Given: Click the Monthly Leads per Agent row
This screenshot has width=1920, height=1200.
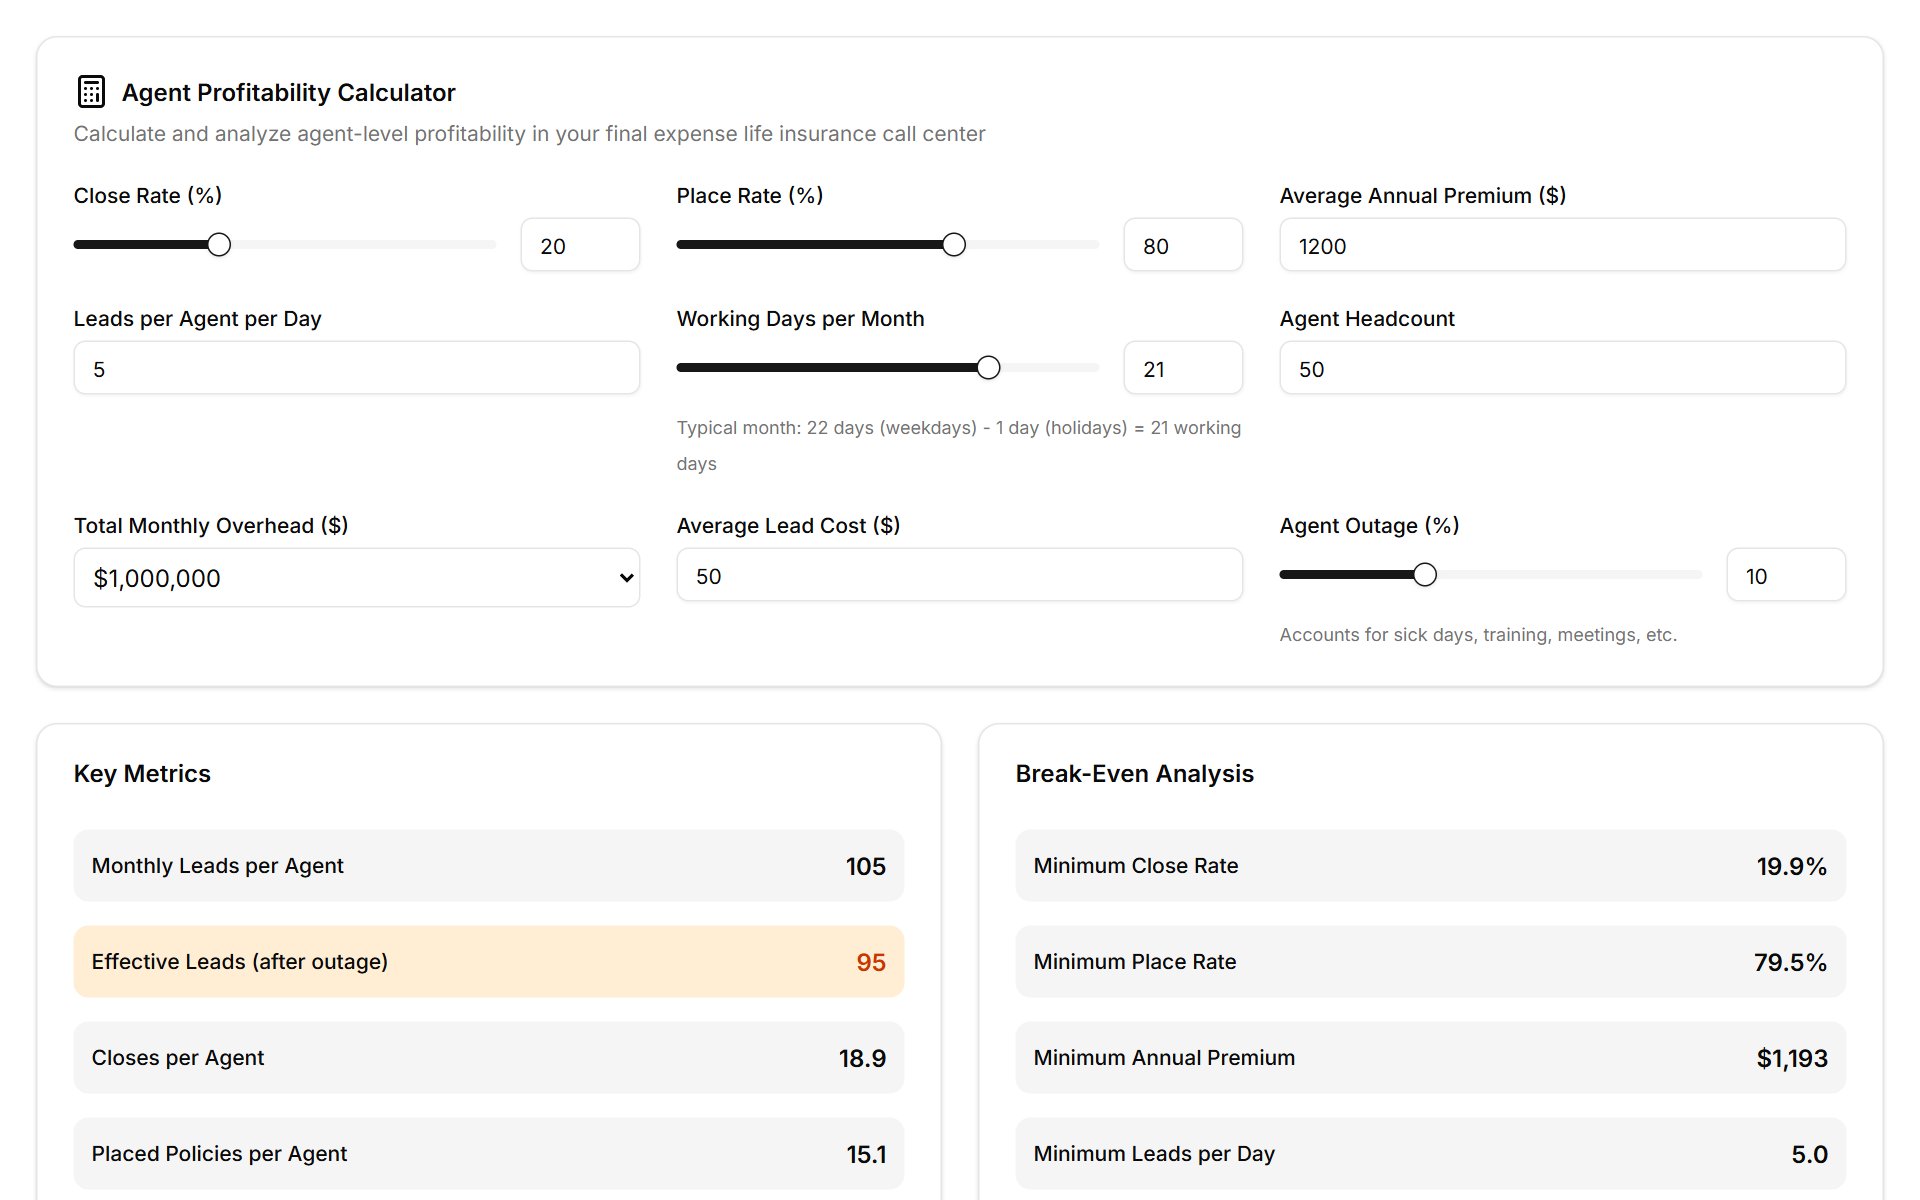Looking at the screenshot, I should (488, 866).
